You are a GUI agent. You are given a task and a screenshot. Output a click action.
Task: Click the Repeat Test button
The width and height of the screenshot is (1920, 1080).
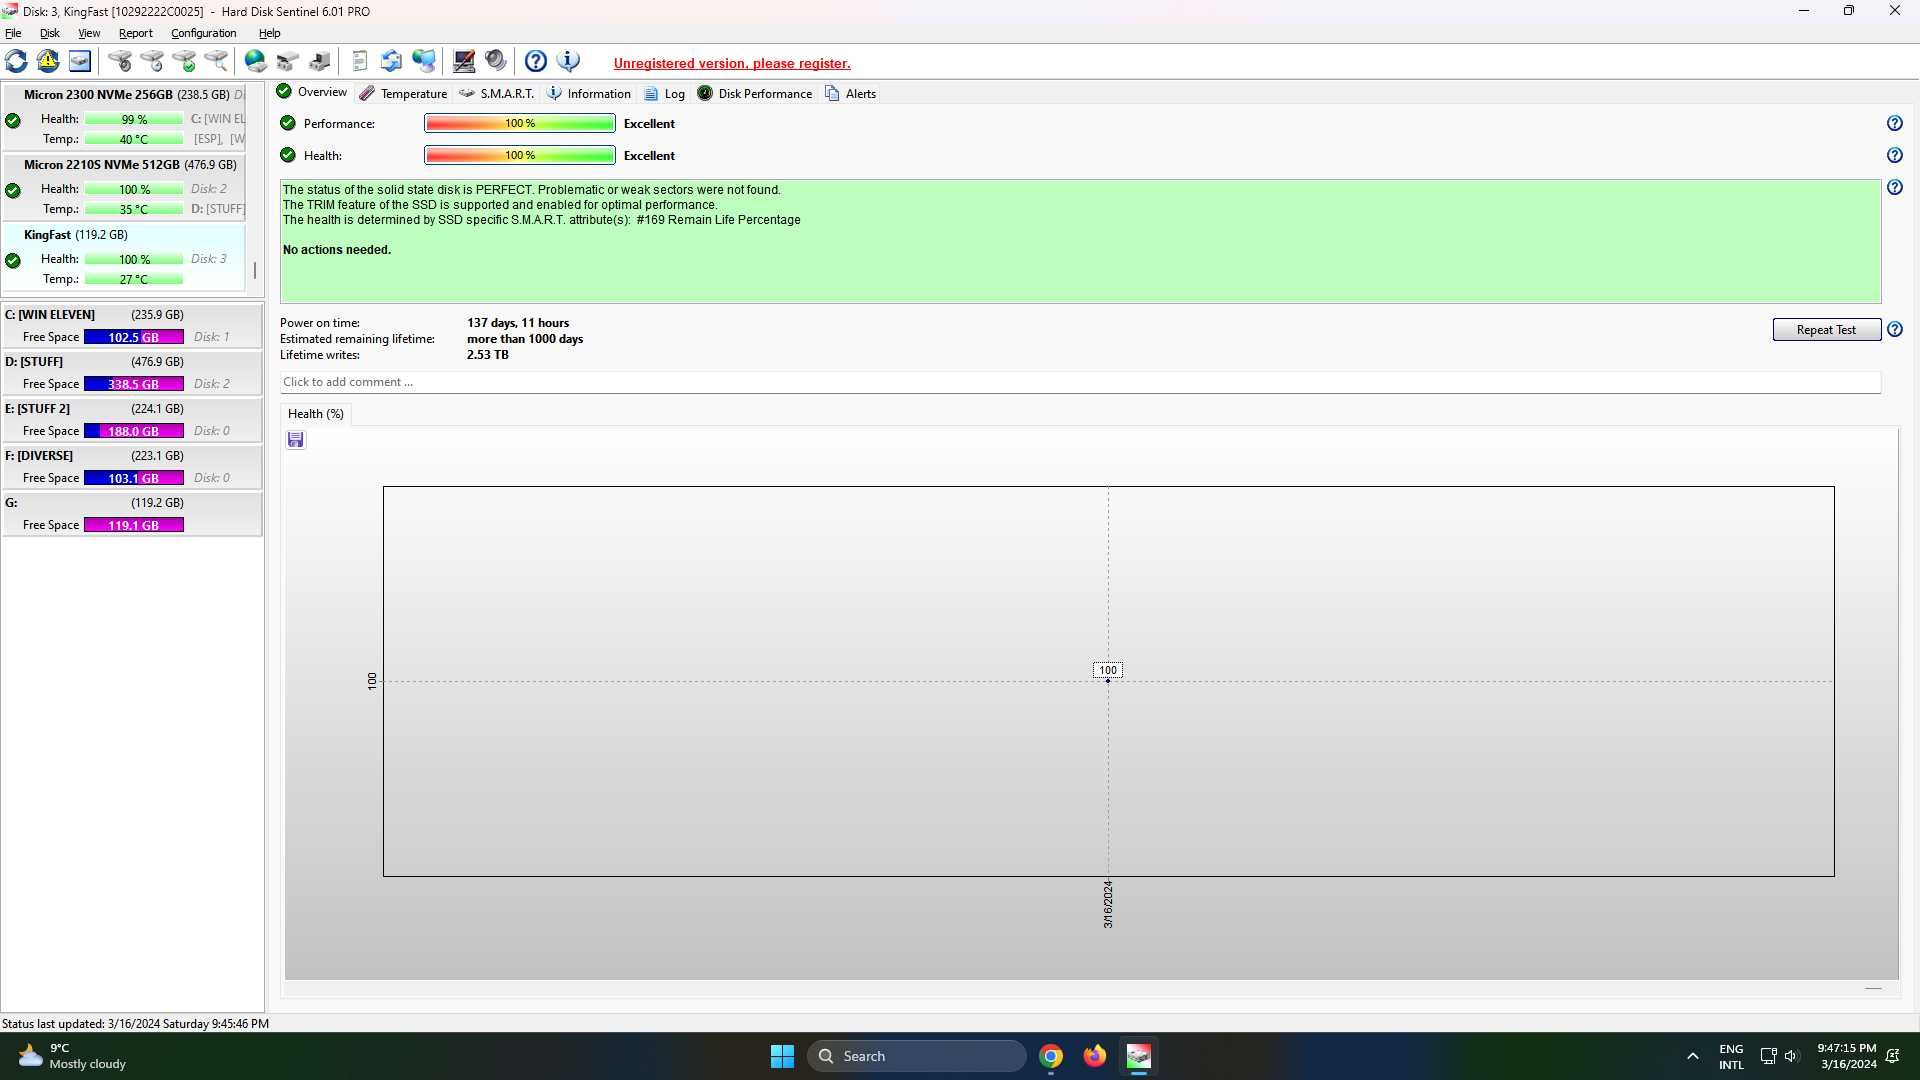tap(1826, 330)
